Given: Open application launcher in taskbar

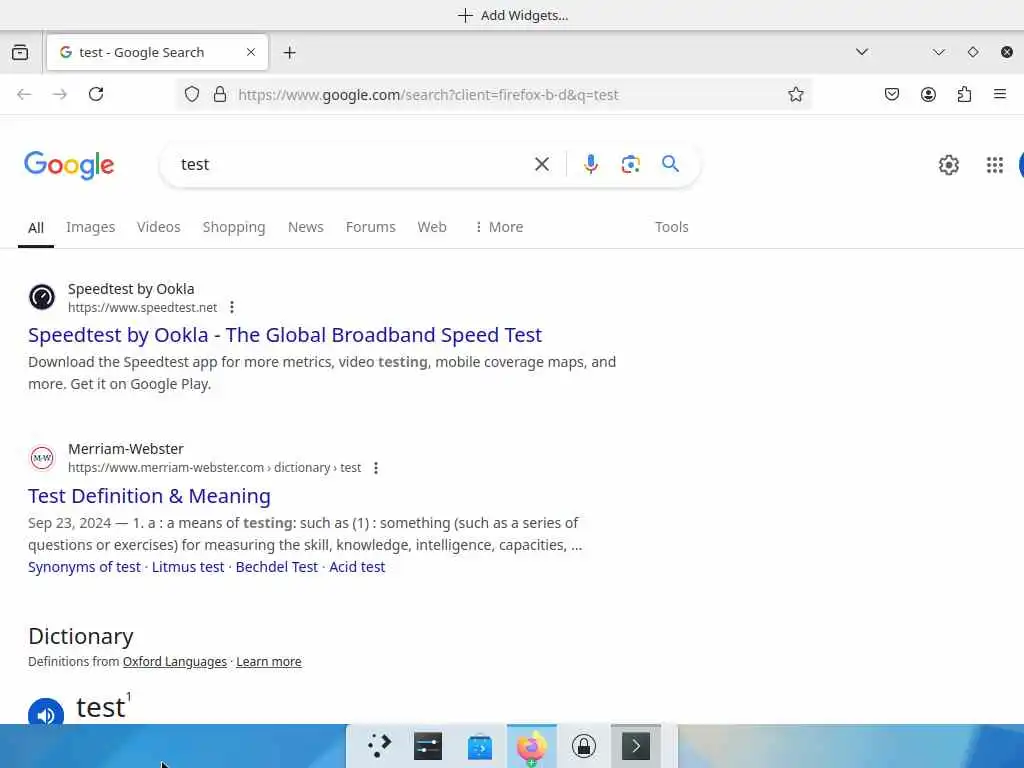Looking at the screenshot, I should click(378, 746).
